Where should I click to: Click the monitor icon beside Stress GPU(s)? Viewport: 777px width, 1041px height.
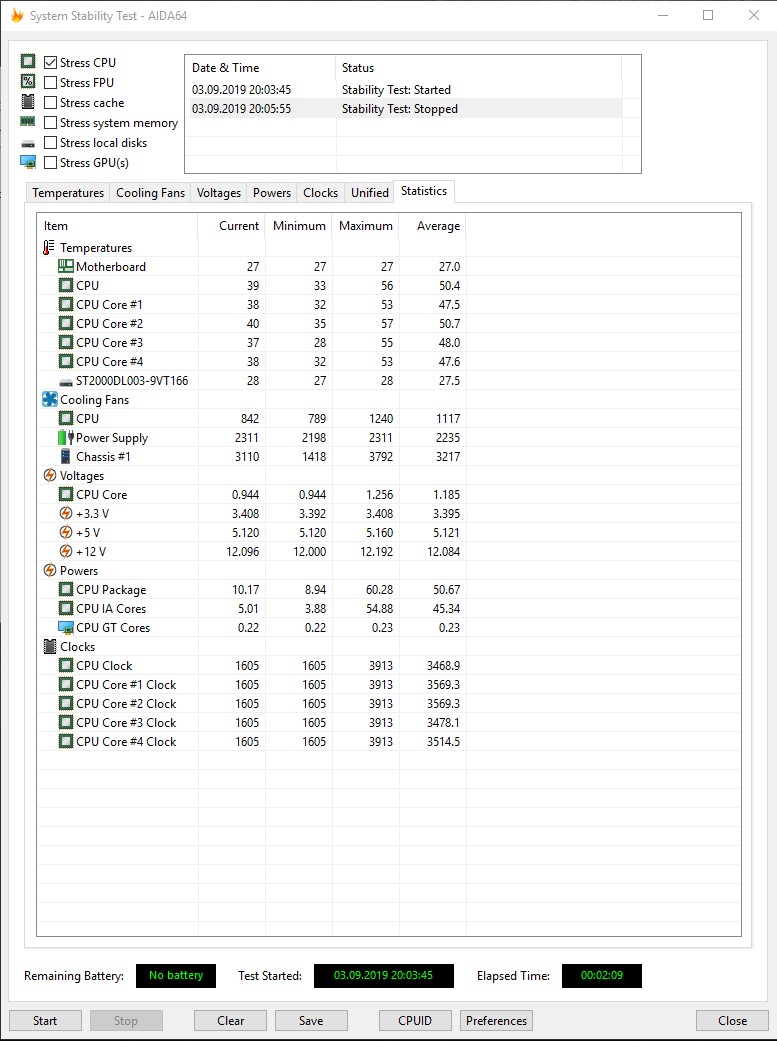click(28, 162)
